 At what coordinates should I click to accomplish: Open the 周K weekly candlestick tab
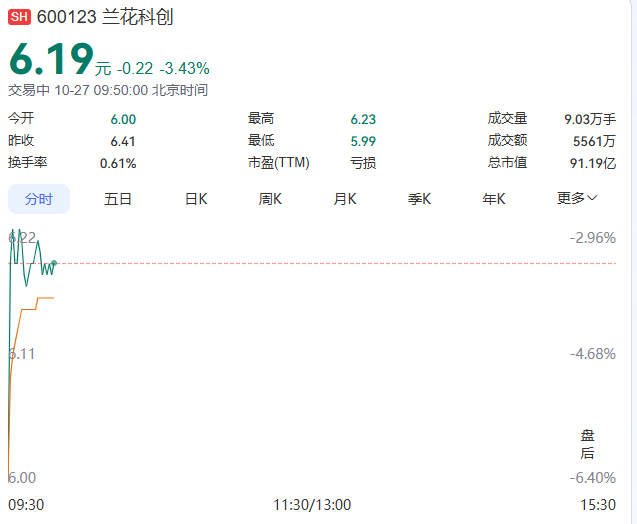coord(270,199)
